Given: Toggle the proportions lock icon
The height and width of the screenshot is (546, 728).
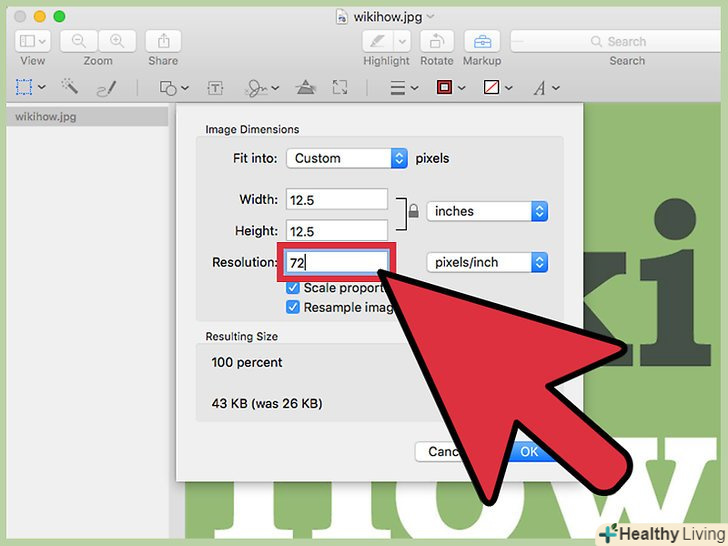Looking at the screenshot, I should (413, 211).
